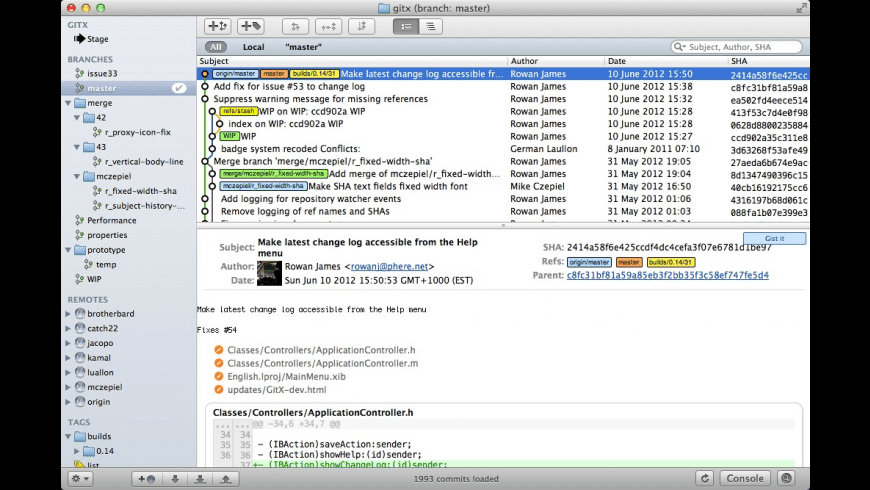Click the cherry-pick toolbar button

(328, 26)
